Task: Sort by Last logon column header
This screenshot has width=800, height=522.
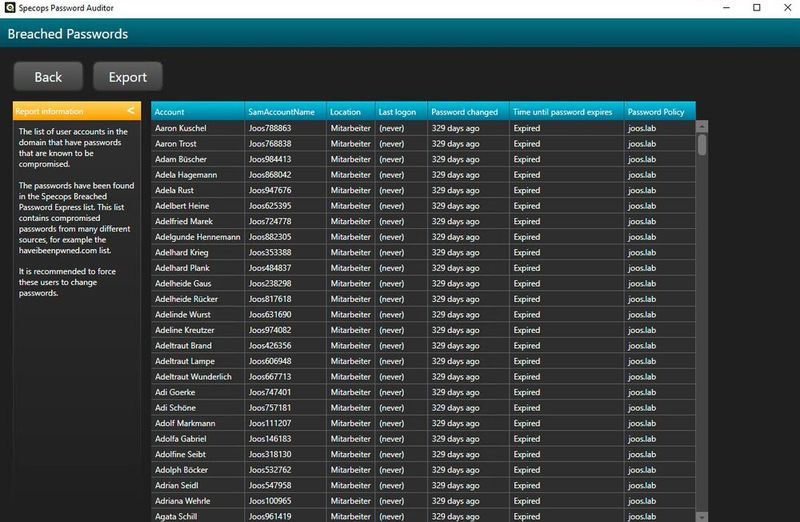Action: click(401, 111)
